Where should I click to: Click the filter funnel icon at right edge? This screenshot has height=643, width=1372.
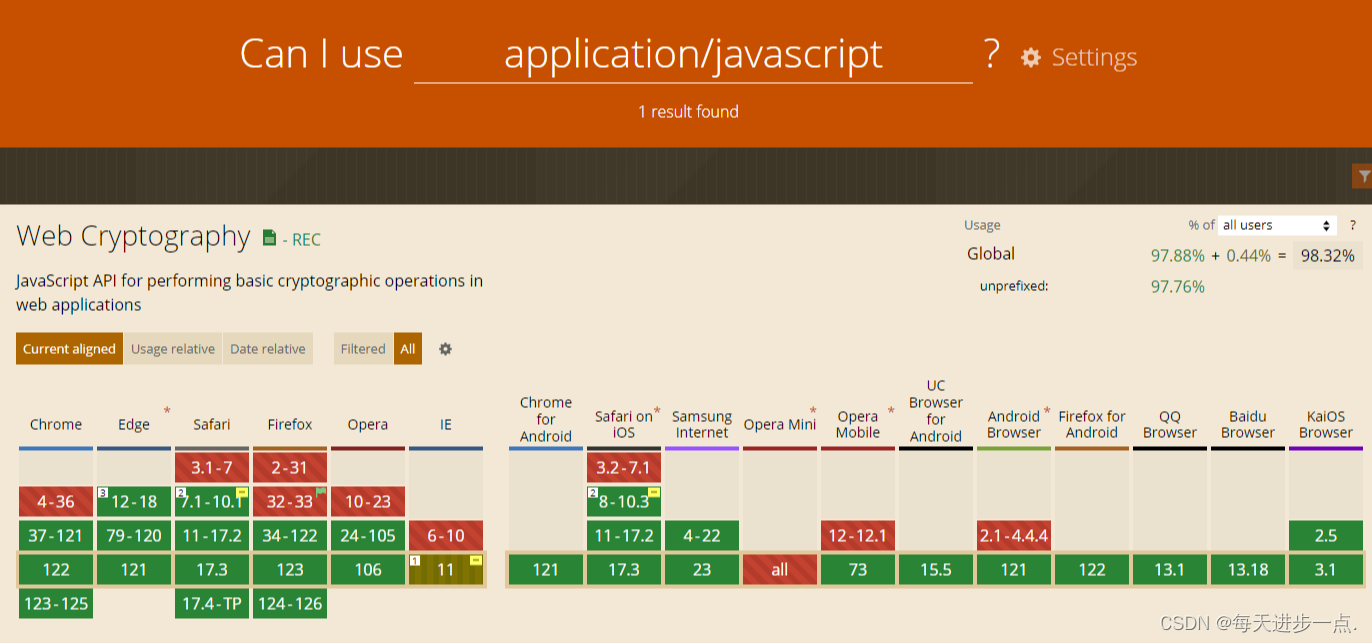pyautogui.click(x=1363, y=177)
